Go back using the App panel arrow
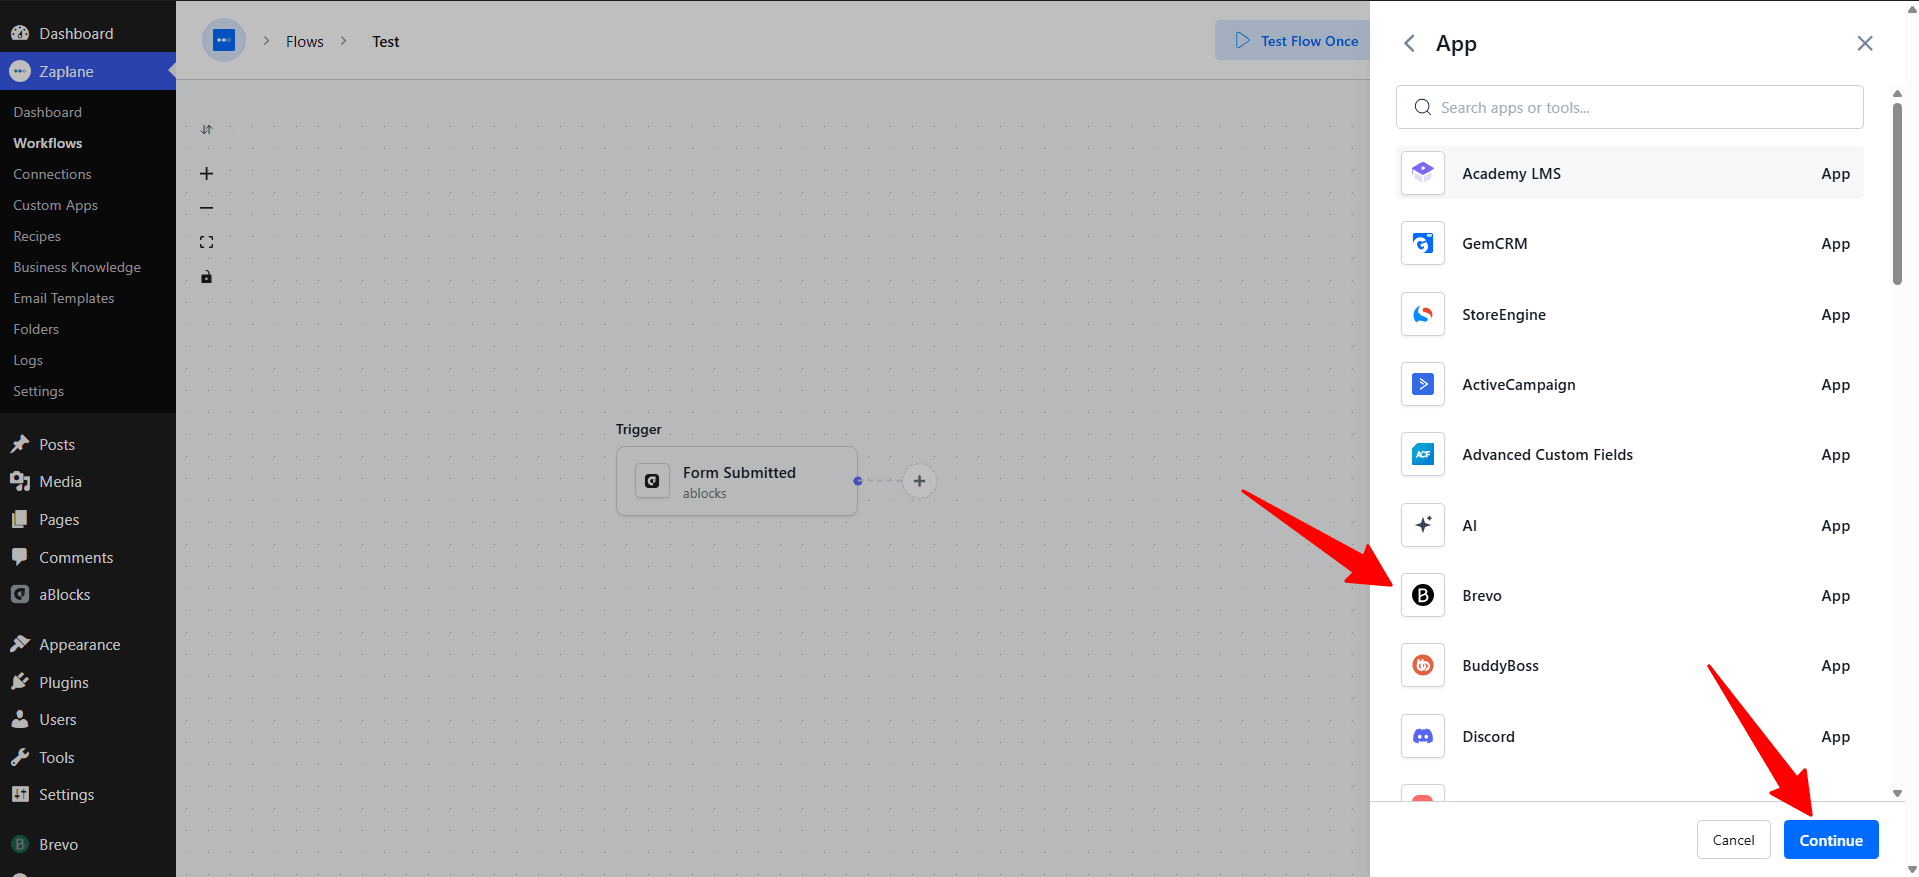This screenshot has height=877, width=1919. point(1409,43)
